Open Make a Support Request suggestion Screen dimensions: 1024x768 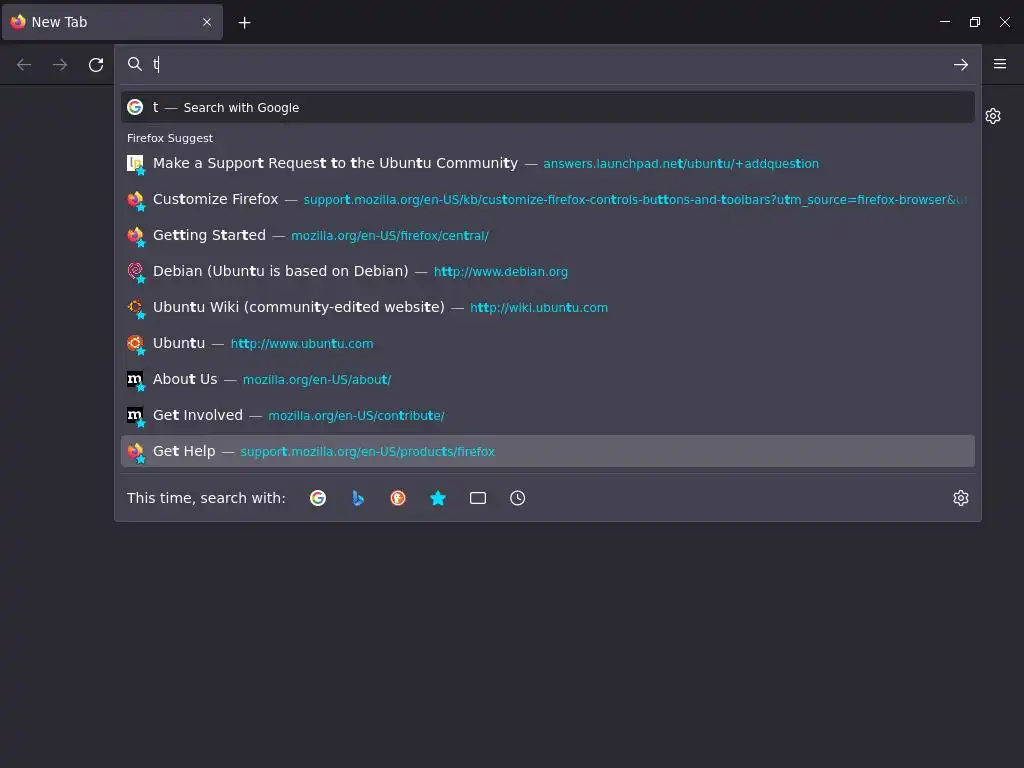pyautogui.click(x=547, y=163)
